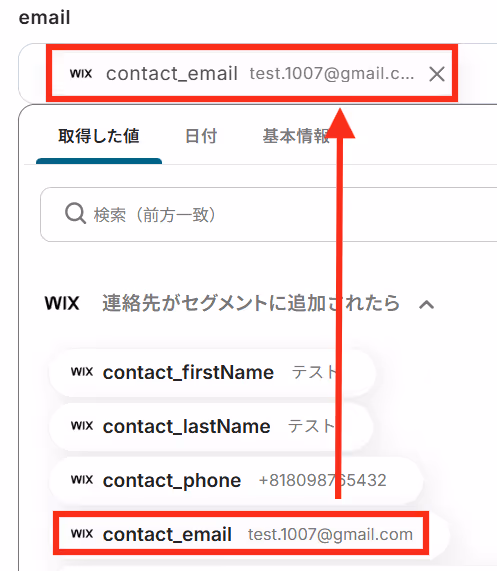Click Wix icon in the email field chip
The height and width of the screenshot is (571, 497).
click(x=81, y=74)
